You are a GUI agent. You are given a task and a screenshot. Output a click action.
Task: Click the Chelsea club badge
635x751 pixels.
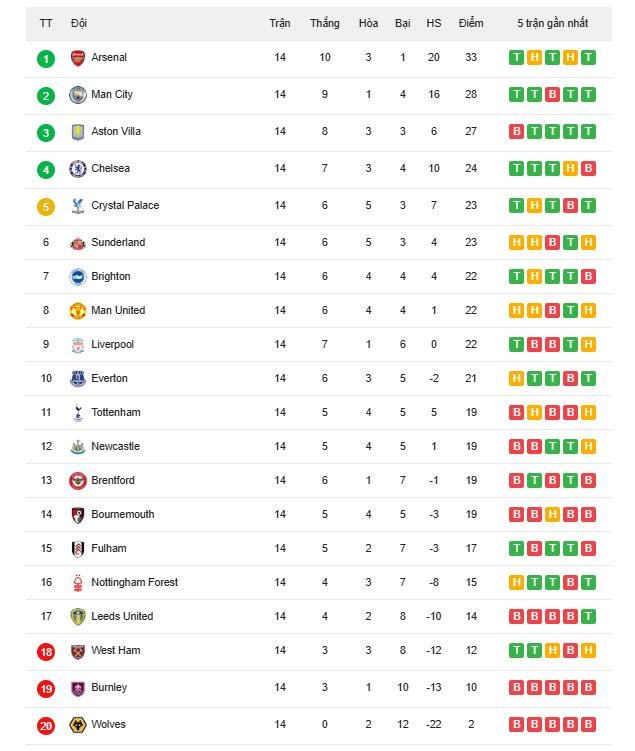click(x=78, y=169)
